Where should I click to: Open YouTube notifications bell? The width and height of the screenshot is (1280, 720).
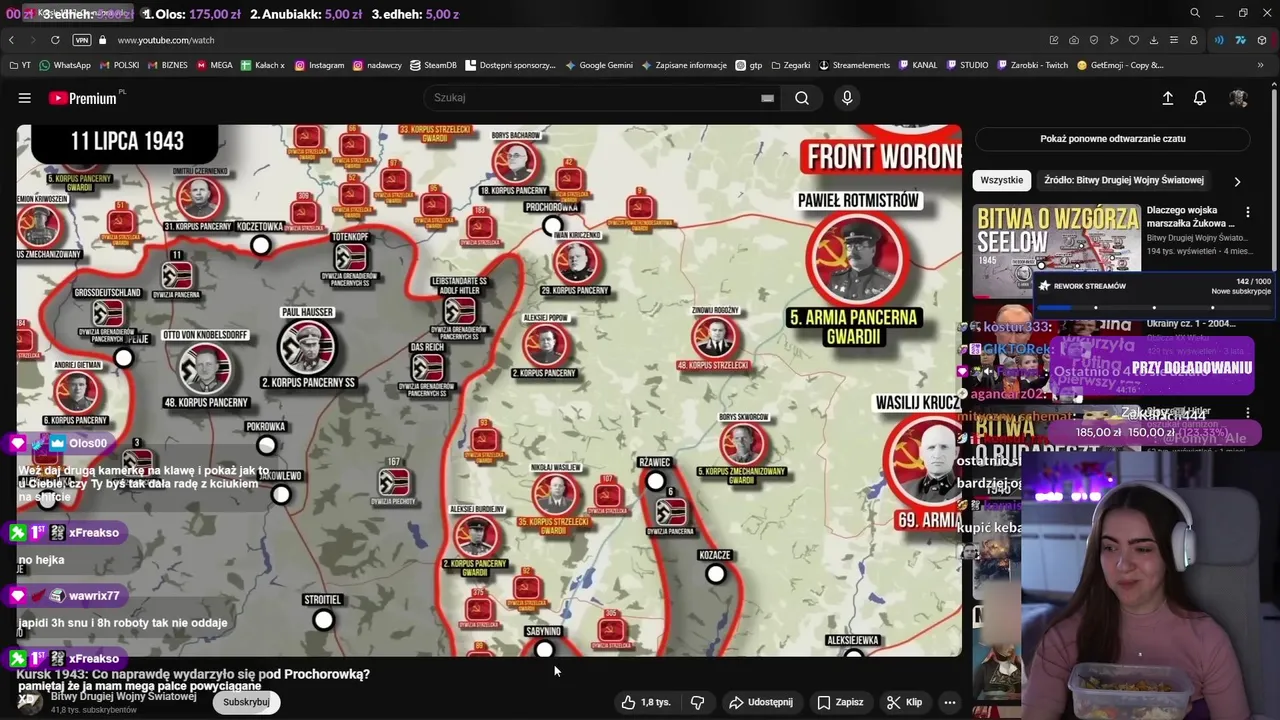point(1200,98)
